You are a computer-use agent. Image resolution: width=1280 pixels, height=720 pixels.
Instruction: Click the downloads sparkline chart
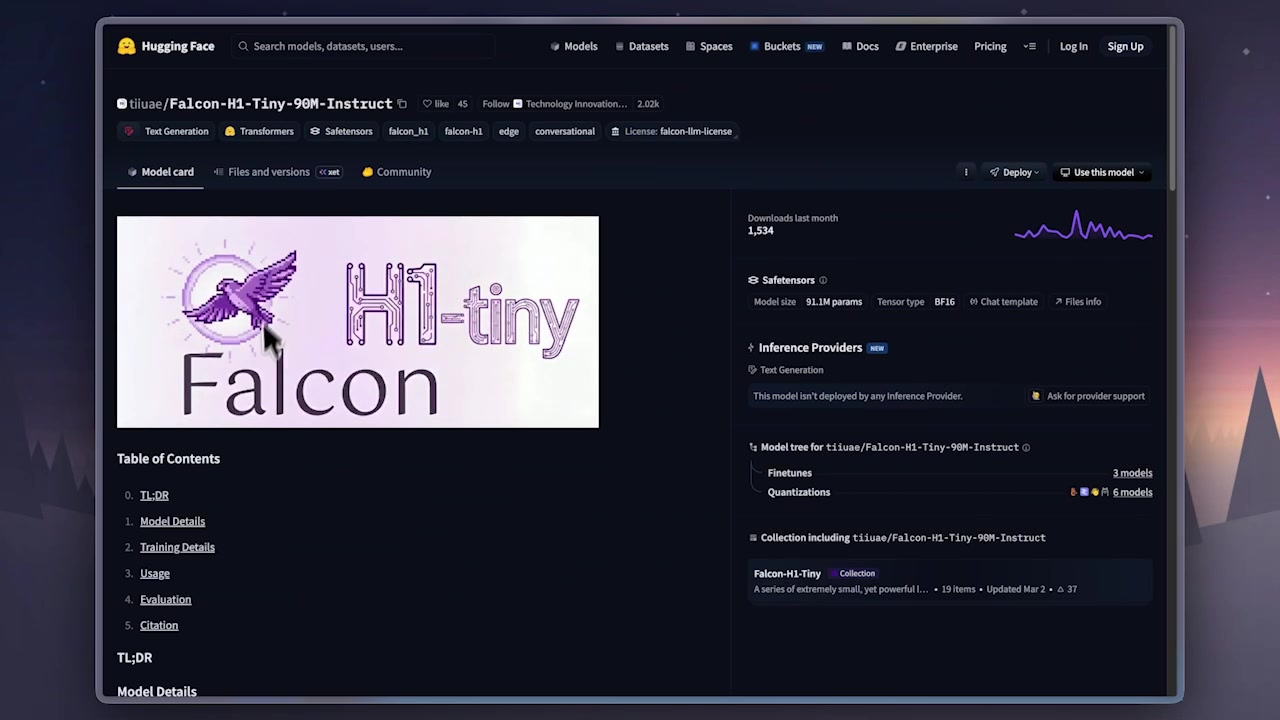pos(1083,227)
